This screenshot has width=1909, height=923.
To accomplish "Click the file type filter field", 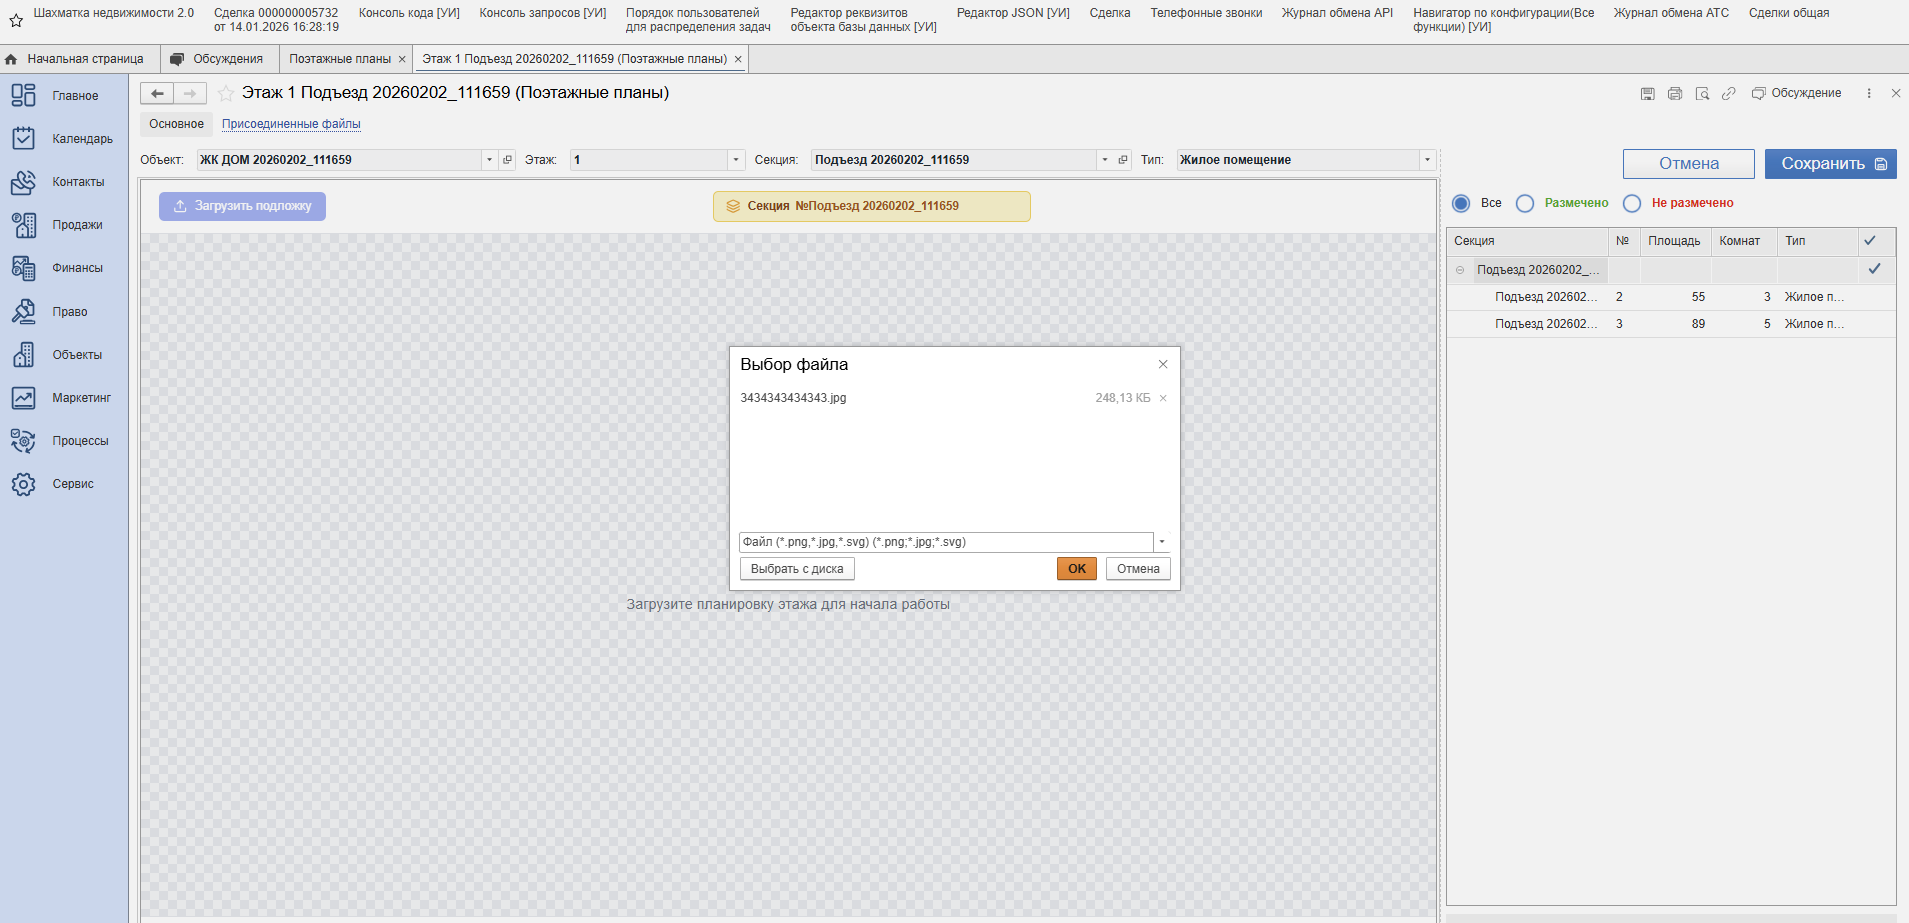I will click(x=945, y=542).
